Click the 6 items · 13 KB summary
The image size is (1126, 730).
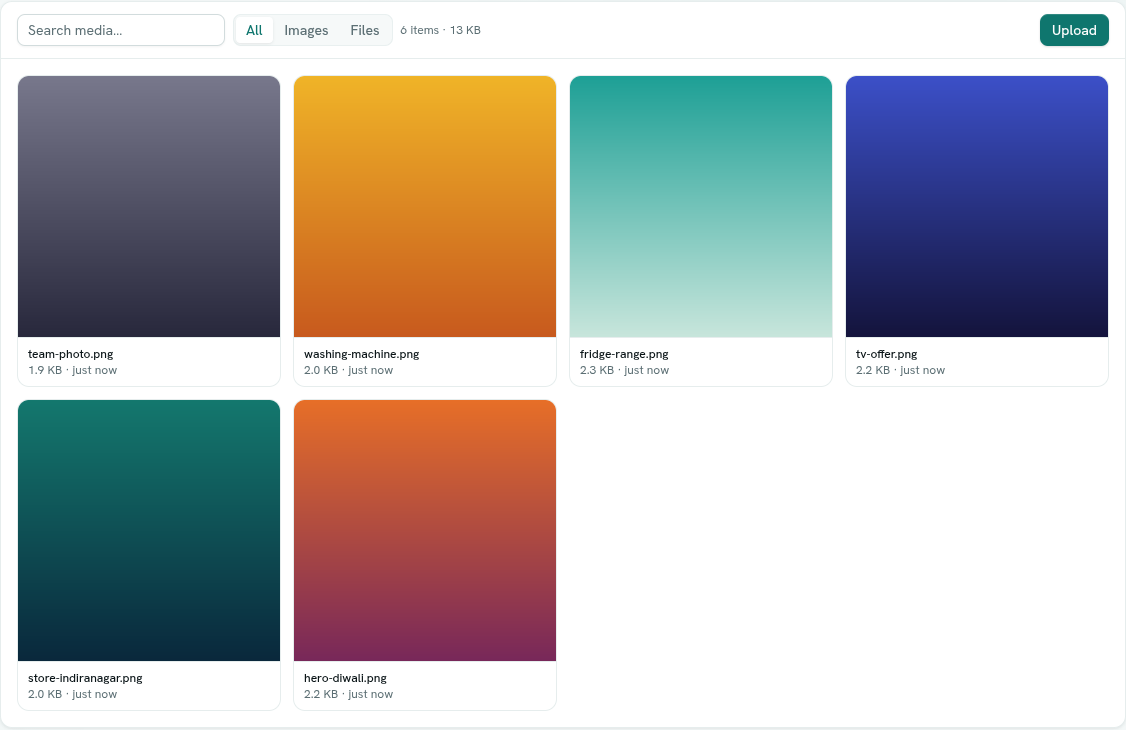coord(440,30)
